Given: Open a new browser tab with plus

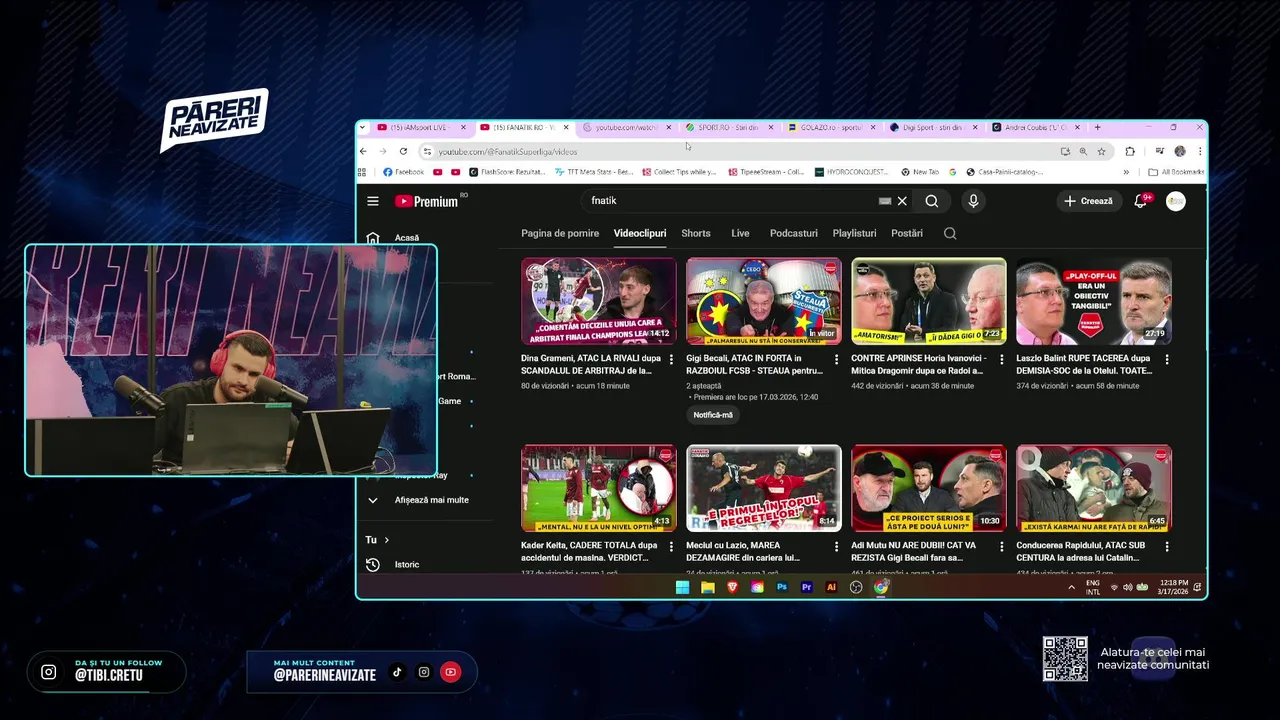Looking at the screenshot, I should (1097, 128).
